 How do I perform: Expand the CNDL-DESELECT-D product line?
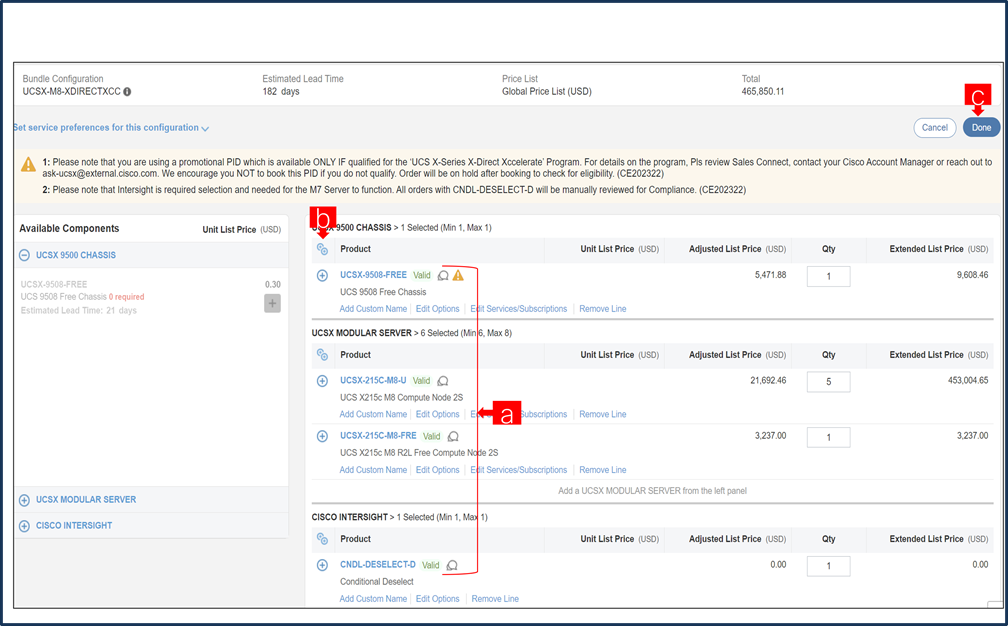click(x=323, y=566)
